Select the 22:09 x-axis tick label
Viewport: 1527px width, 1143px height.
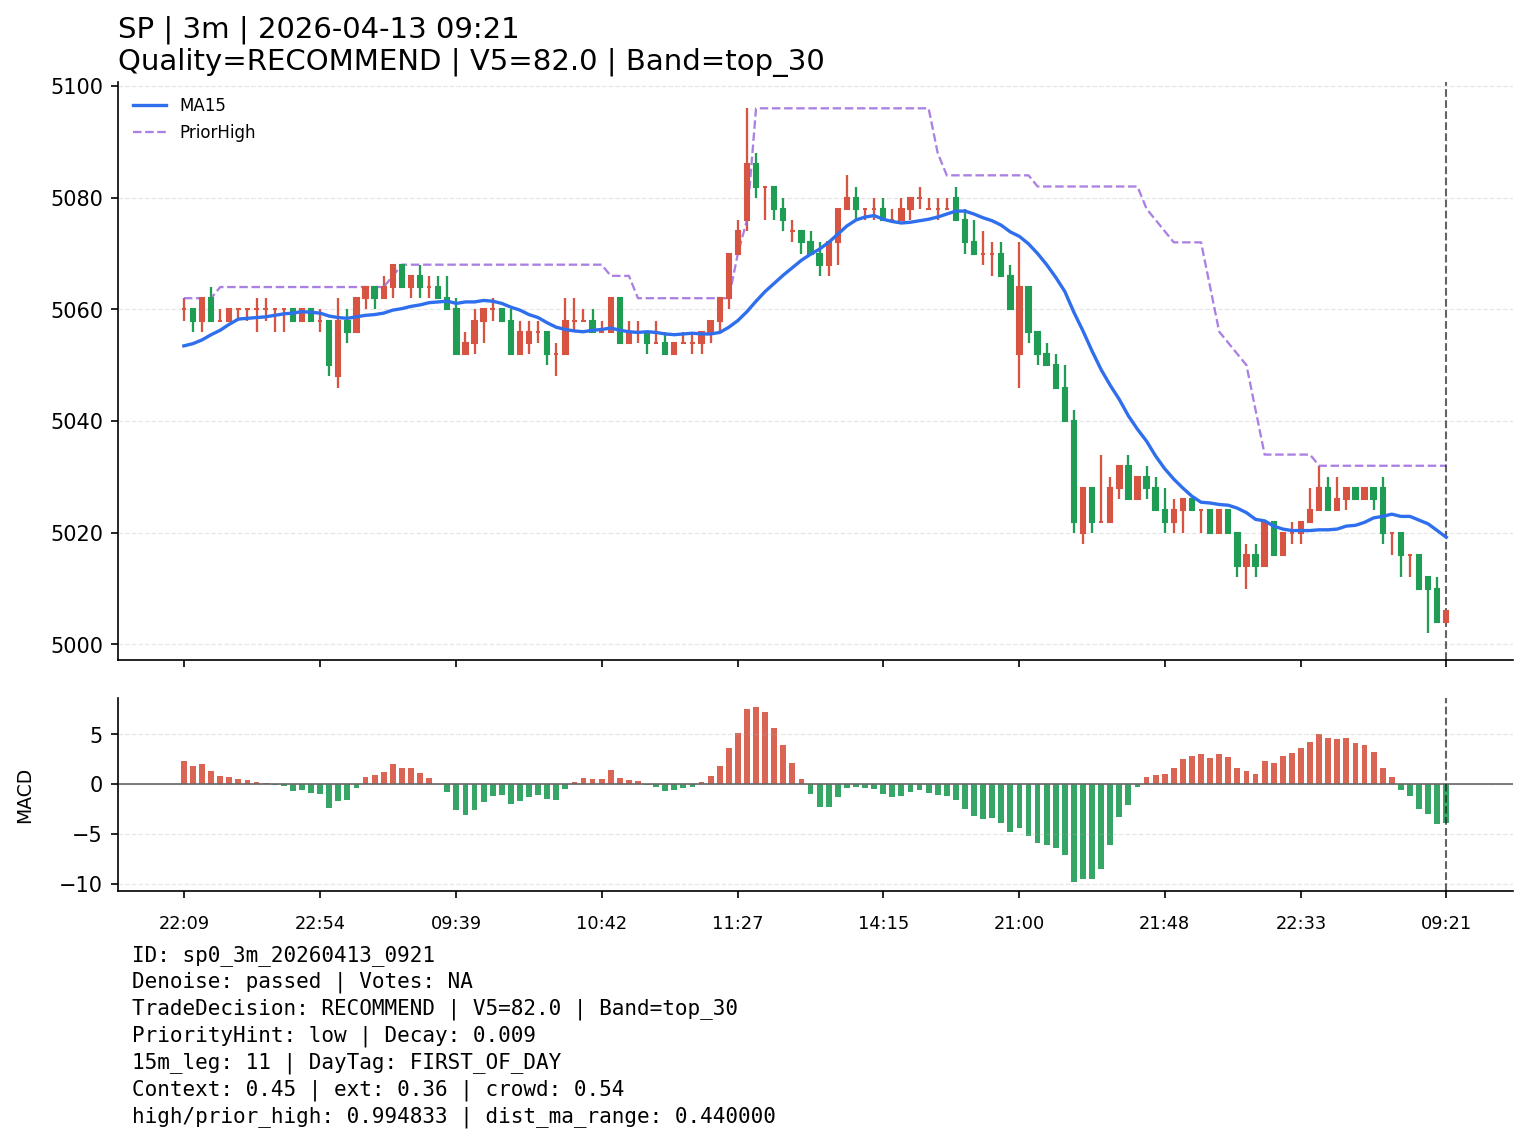[x=183, y=923]
